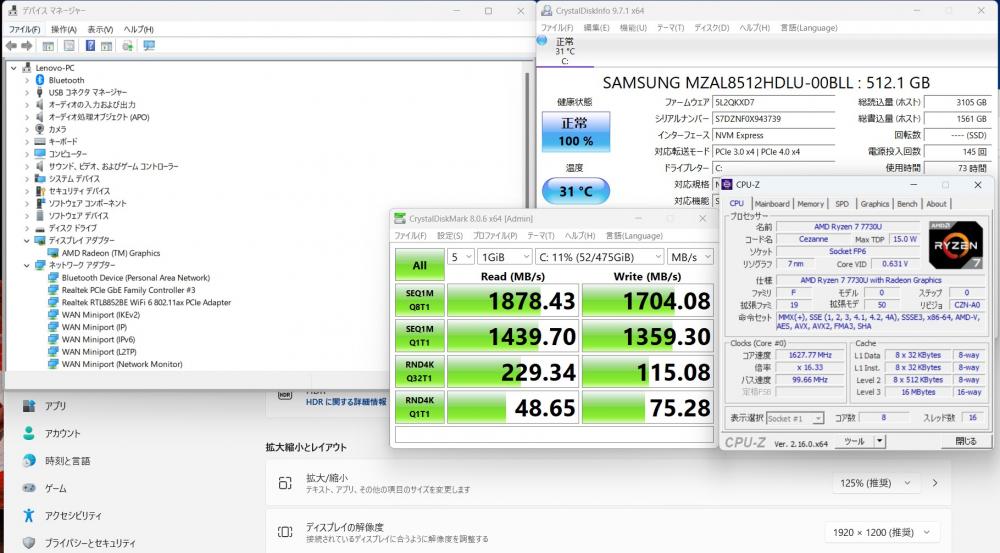Open ゲーム settings in the sidebar
The height and width of the screenshot is (553, 1000).
click(55, 488)
